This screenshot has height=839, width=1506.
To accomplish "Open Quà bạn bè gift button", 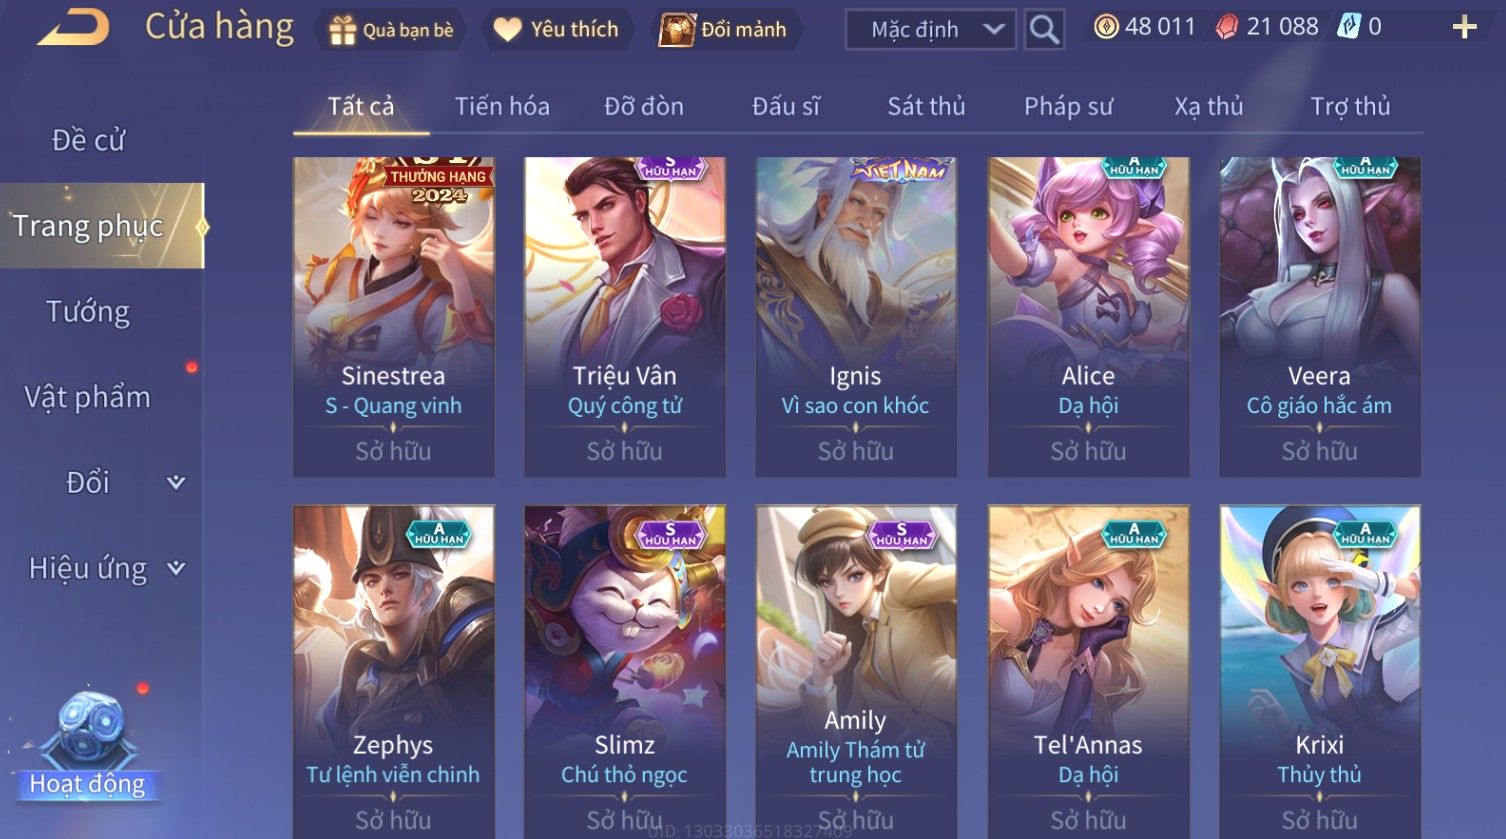I will point(391,30).
